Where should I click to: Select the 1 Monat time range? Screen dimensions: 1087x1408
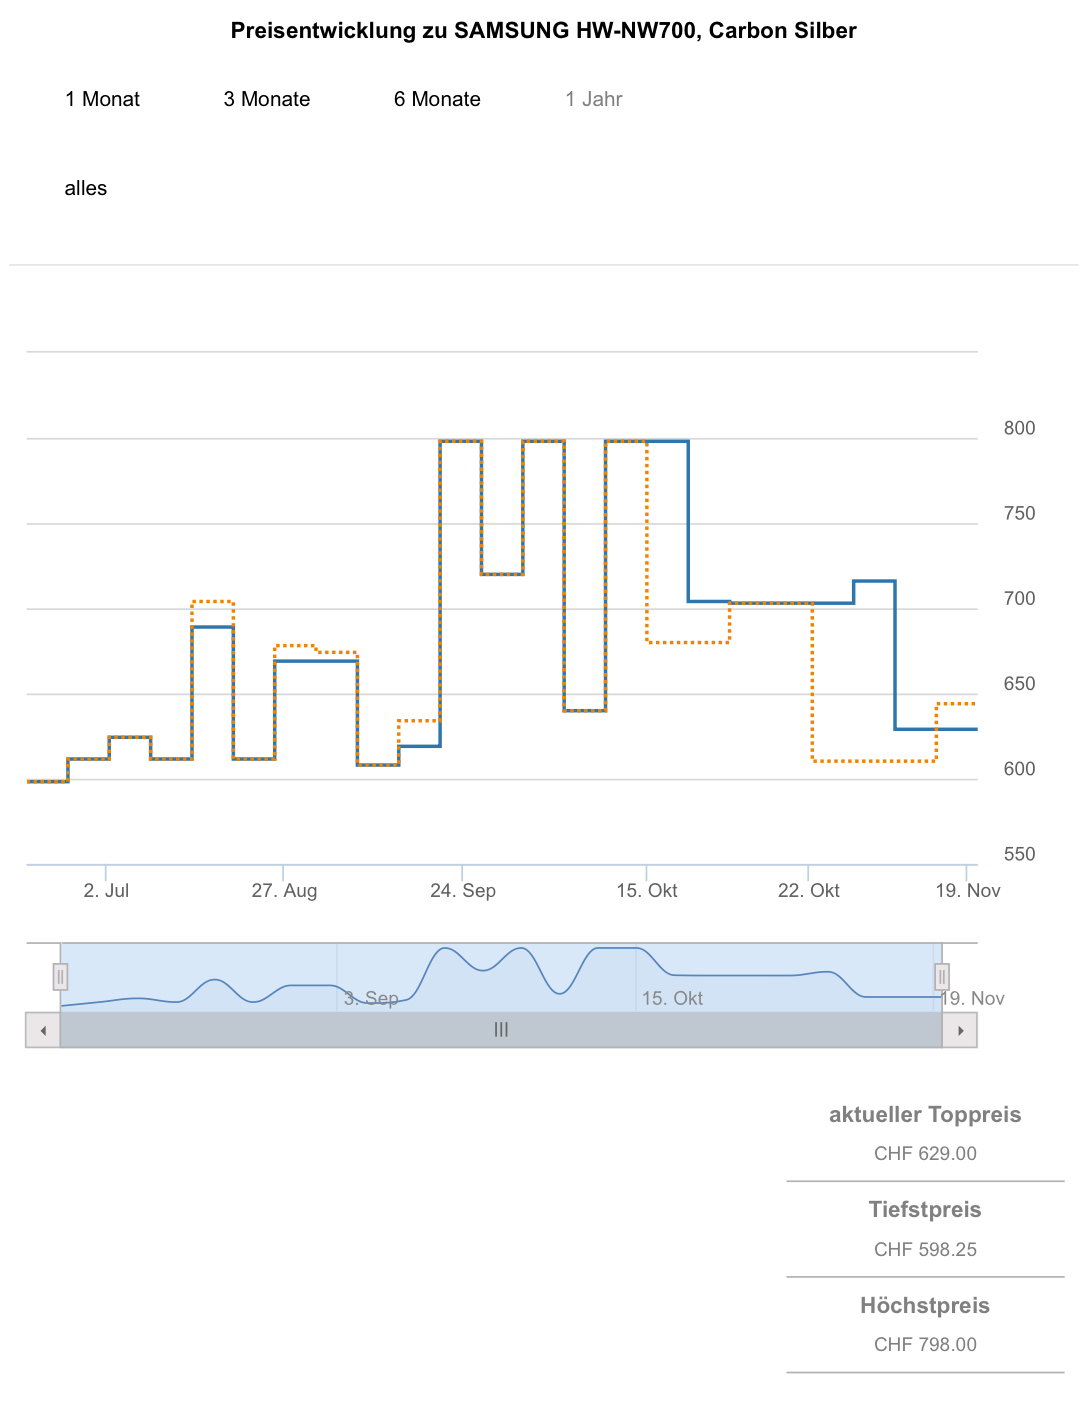point(103,99)
